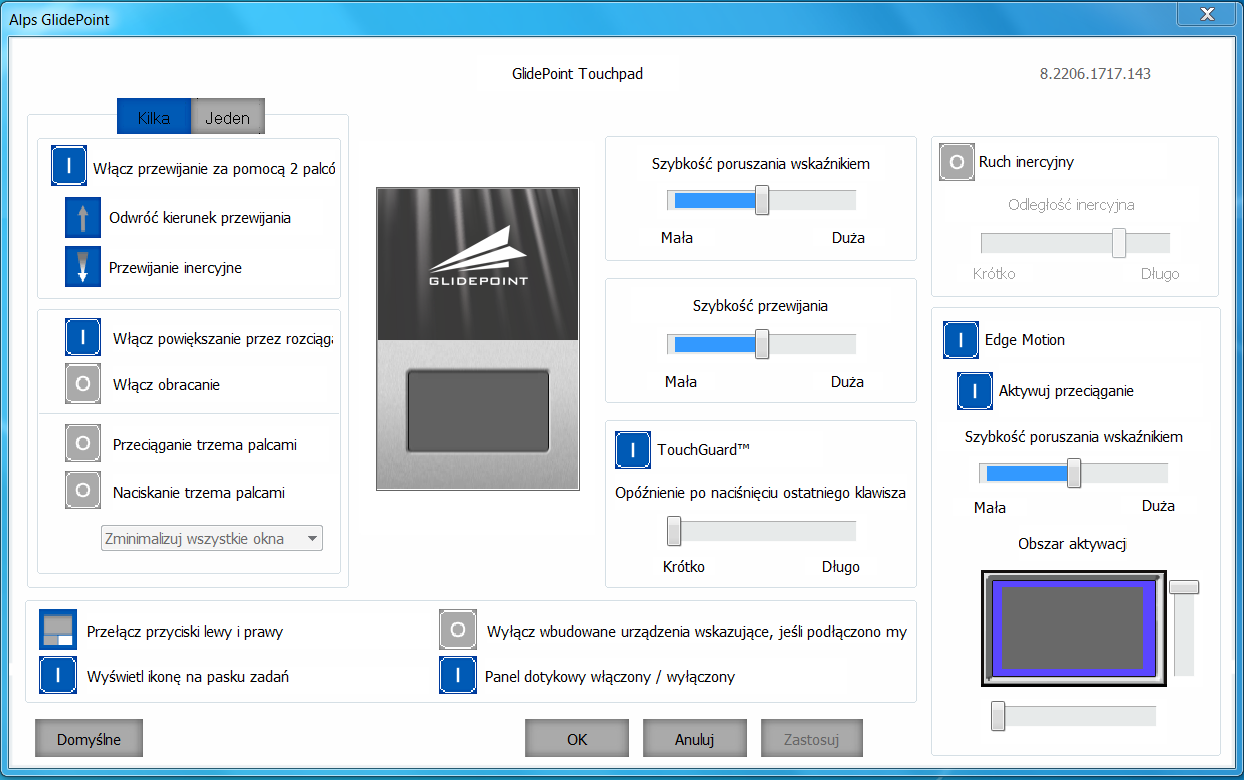Click the GlidePoint Touchpad heading
Viewport: 1244px width, 780px height.
pos(577,74)
